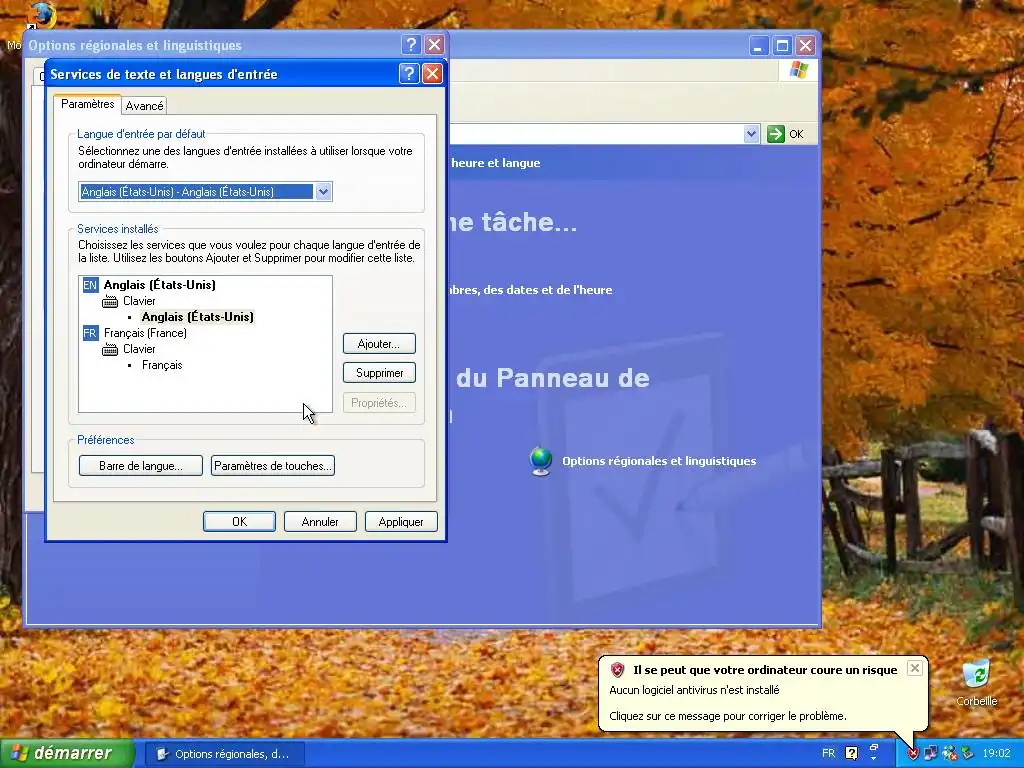This screenshot has height=768, width=1024.
Task: Click the help question mark in Services de texte dialog
Action: [x=409, y=74]
